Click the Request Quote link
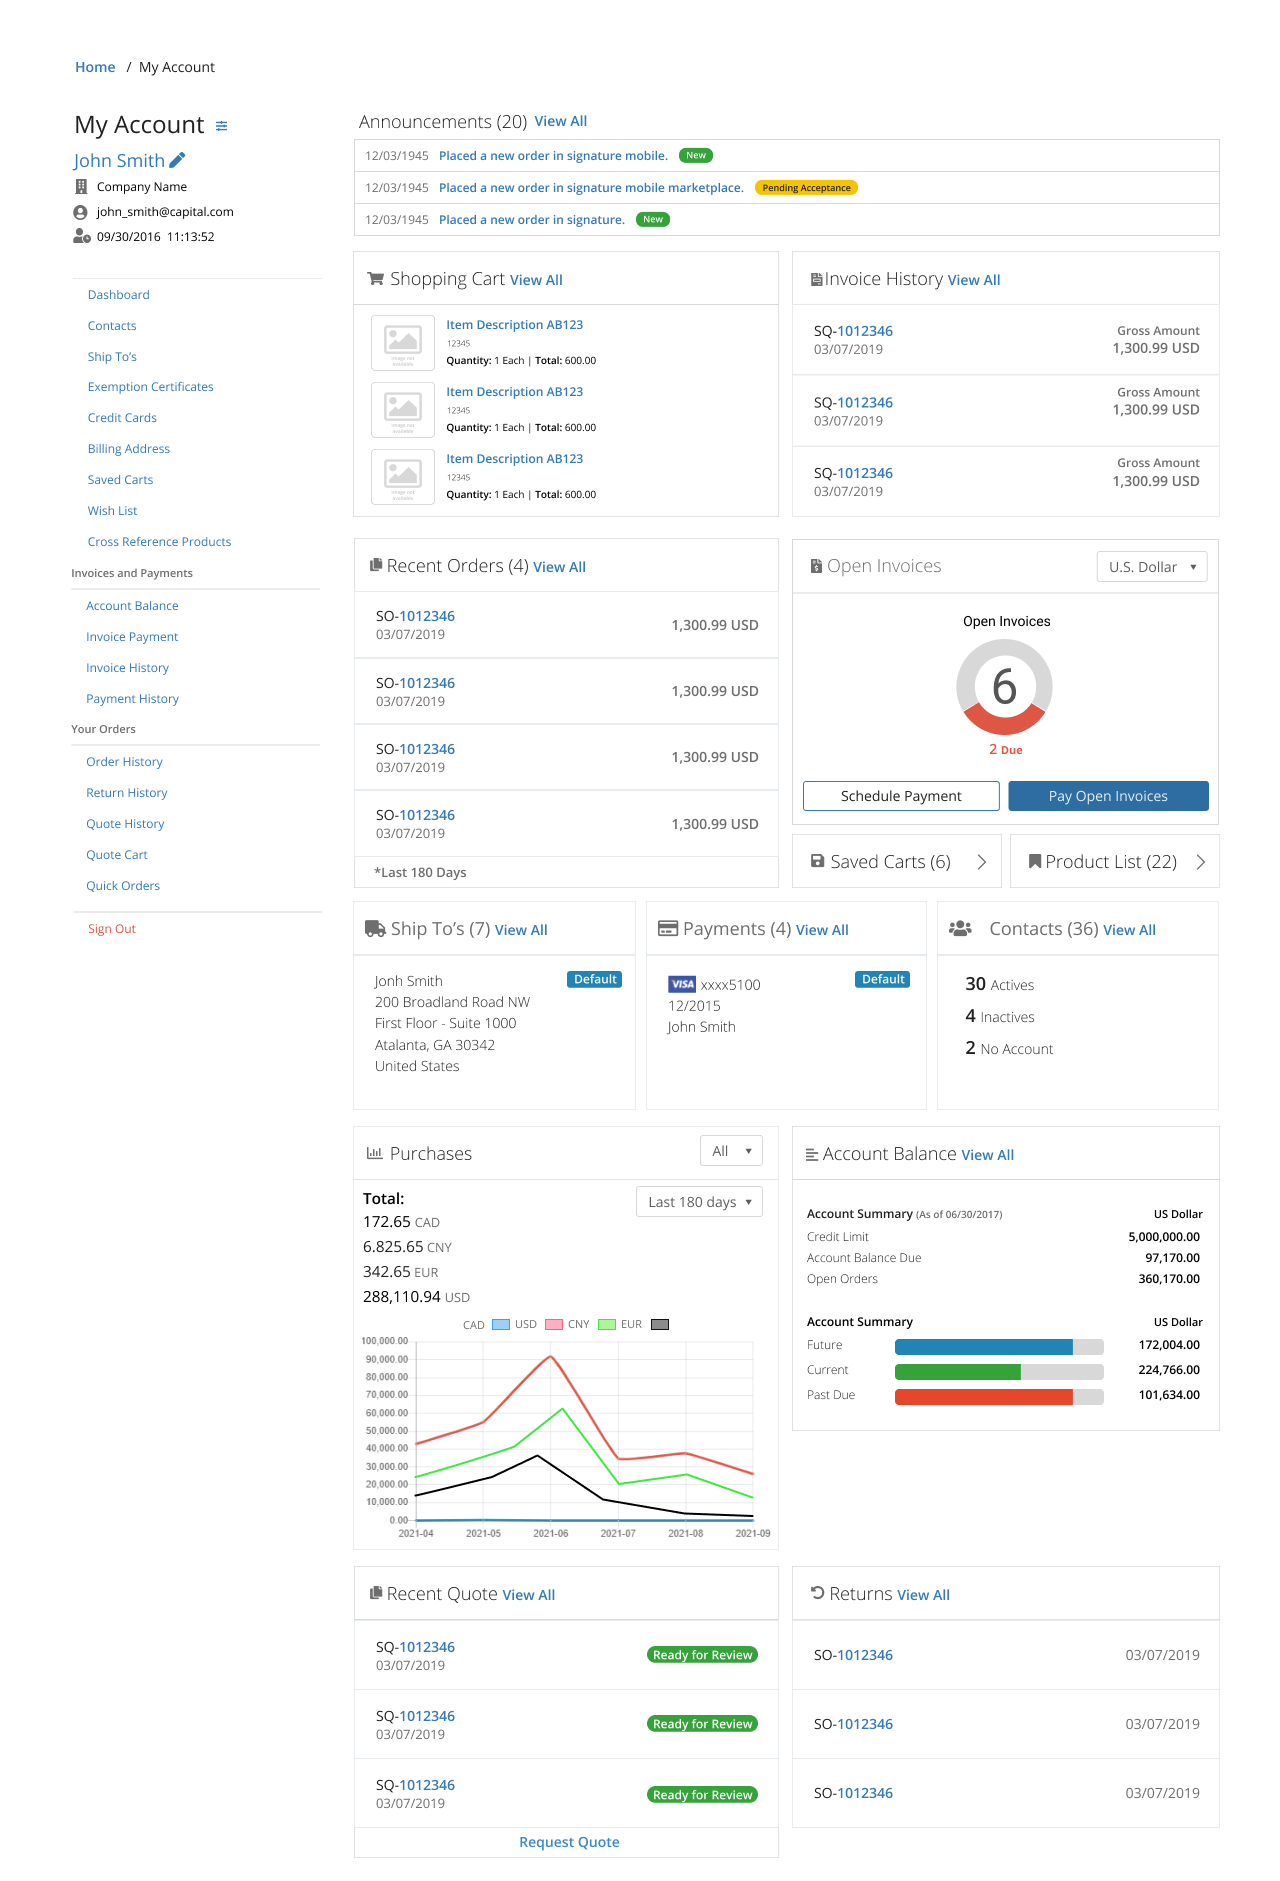 (569, 1842)
